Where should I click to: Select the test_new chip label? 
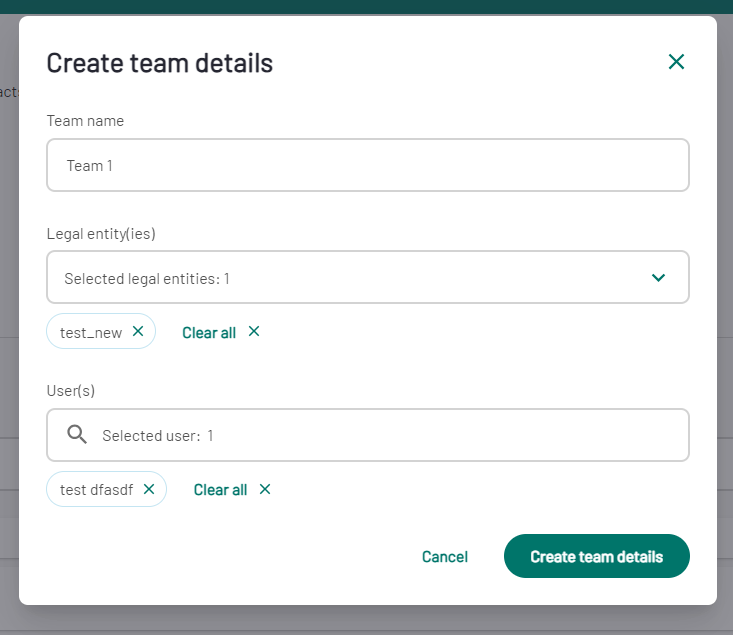(x=91, y=333)
